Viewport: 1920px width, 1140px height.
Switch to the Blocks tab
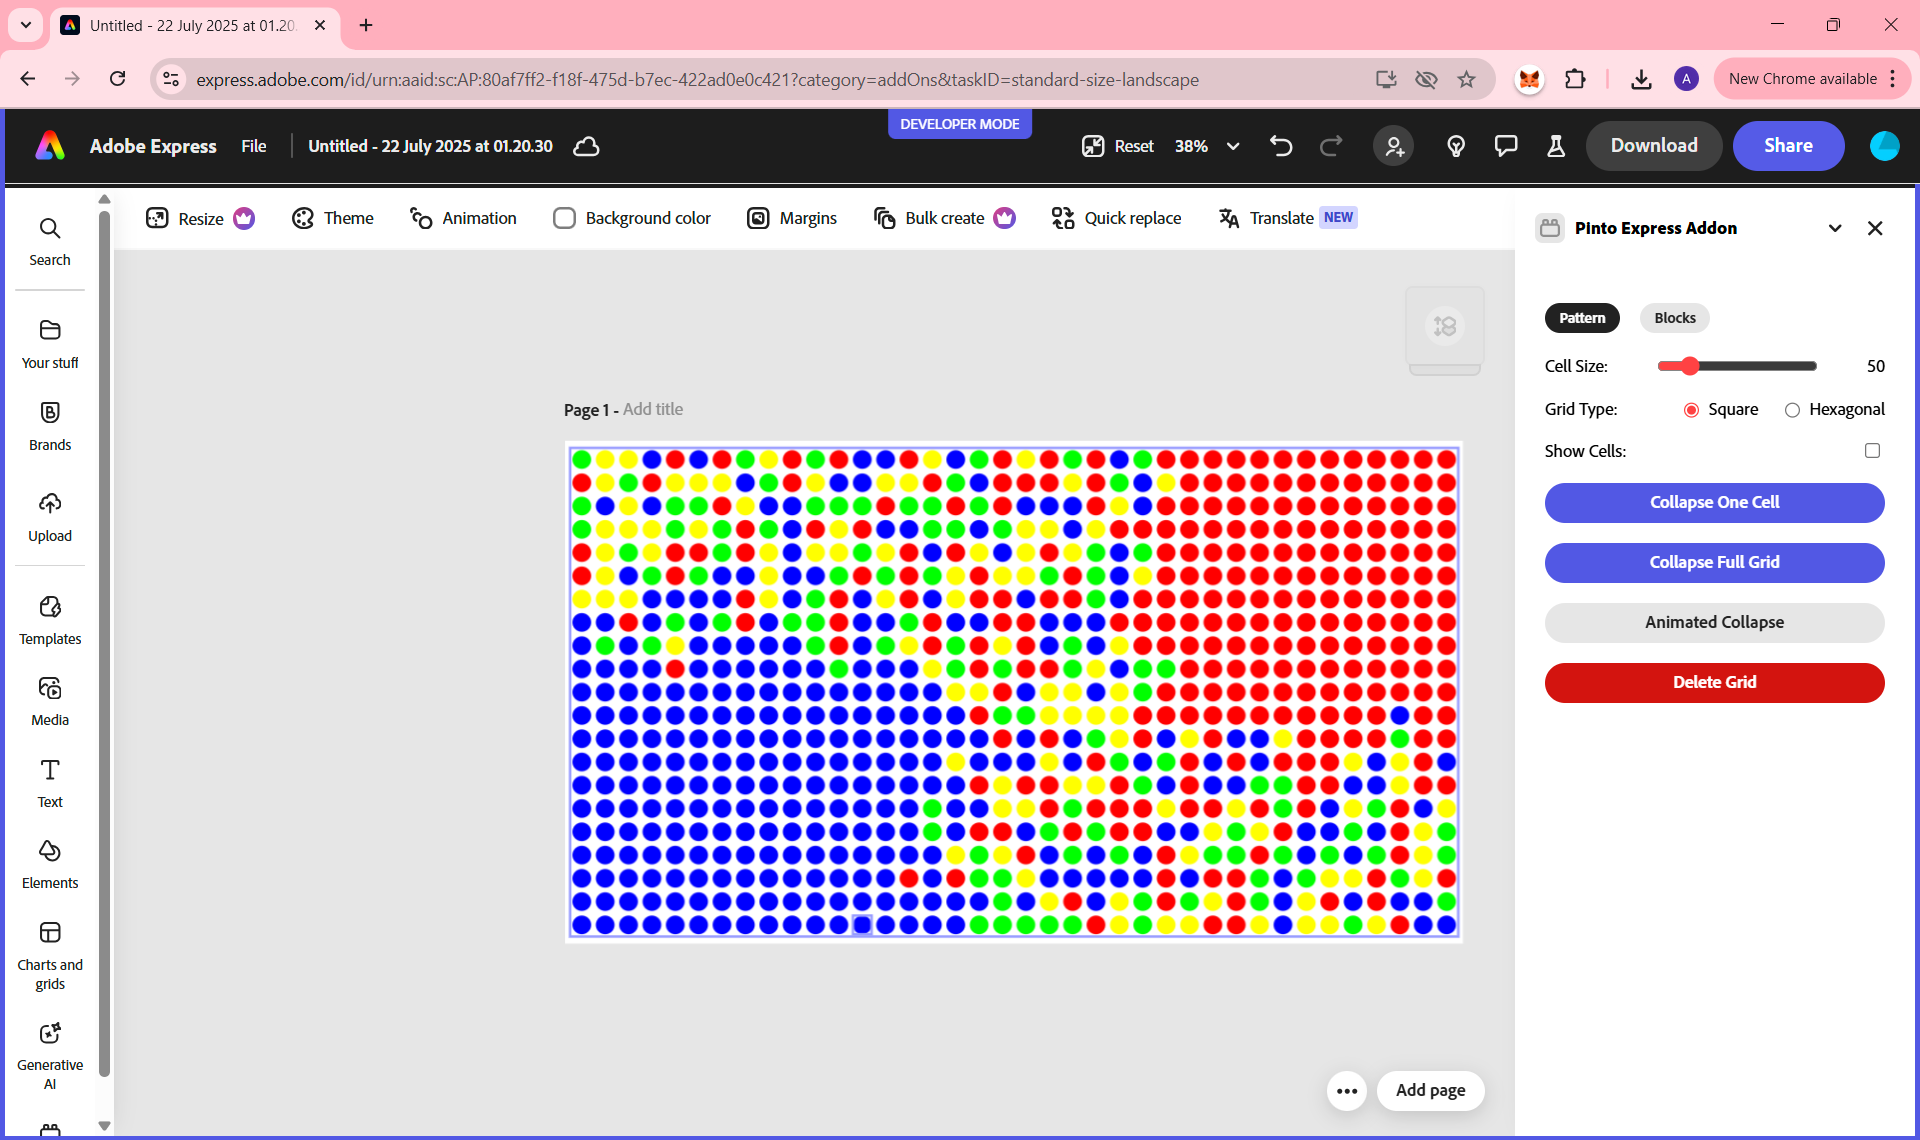(1674, 318)
